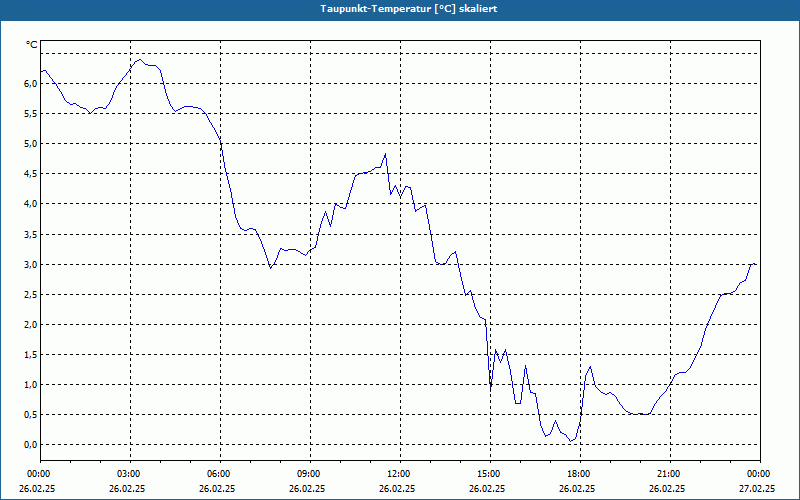Viewport: 800px width, 500px height.
Task: Click the 5,5 y-axis label
Action: 31,114
